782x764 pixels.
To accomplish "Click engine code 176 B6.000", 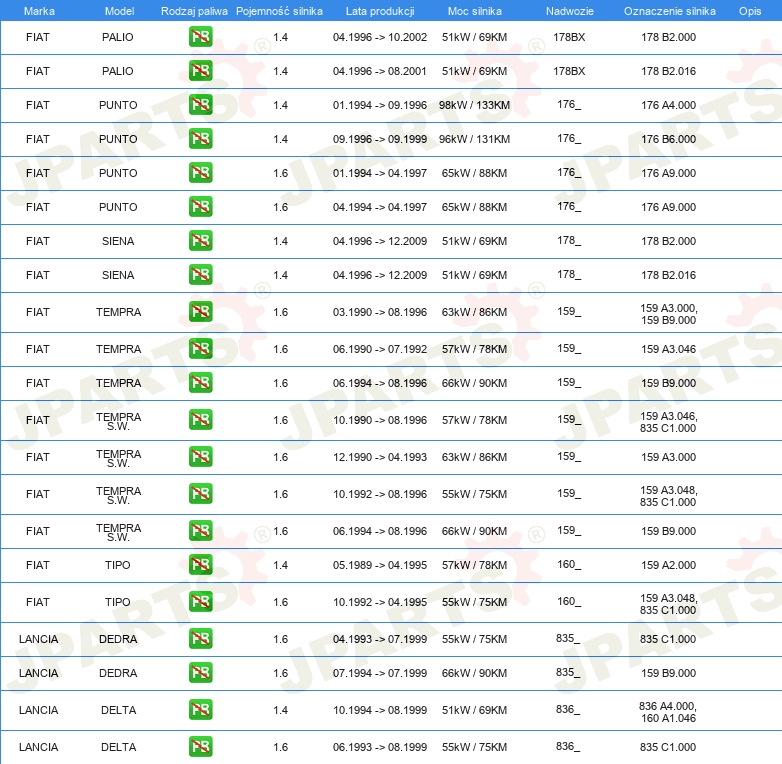I will tap(668, 139).
